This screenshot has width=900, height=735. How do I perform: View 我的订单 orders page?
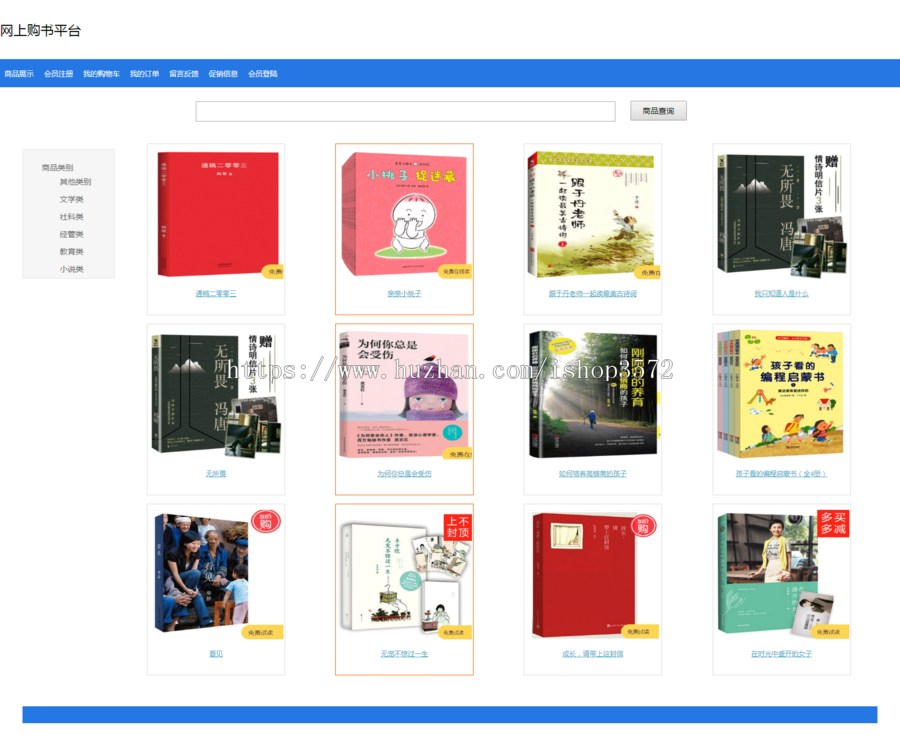[147, 73]
